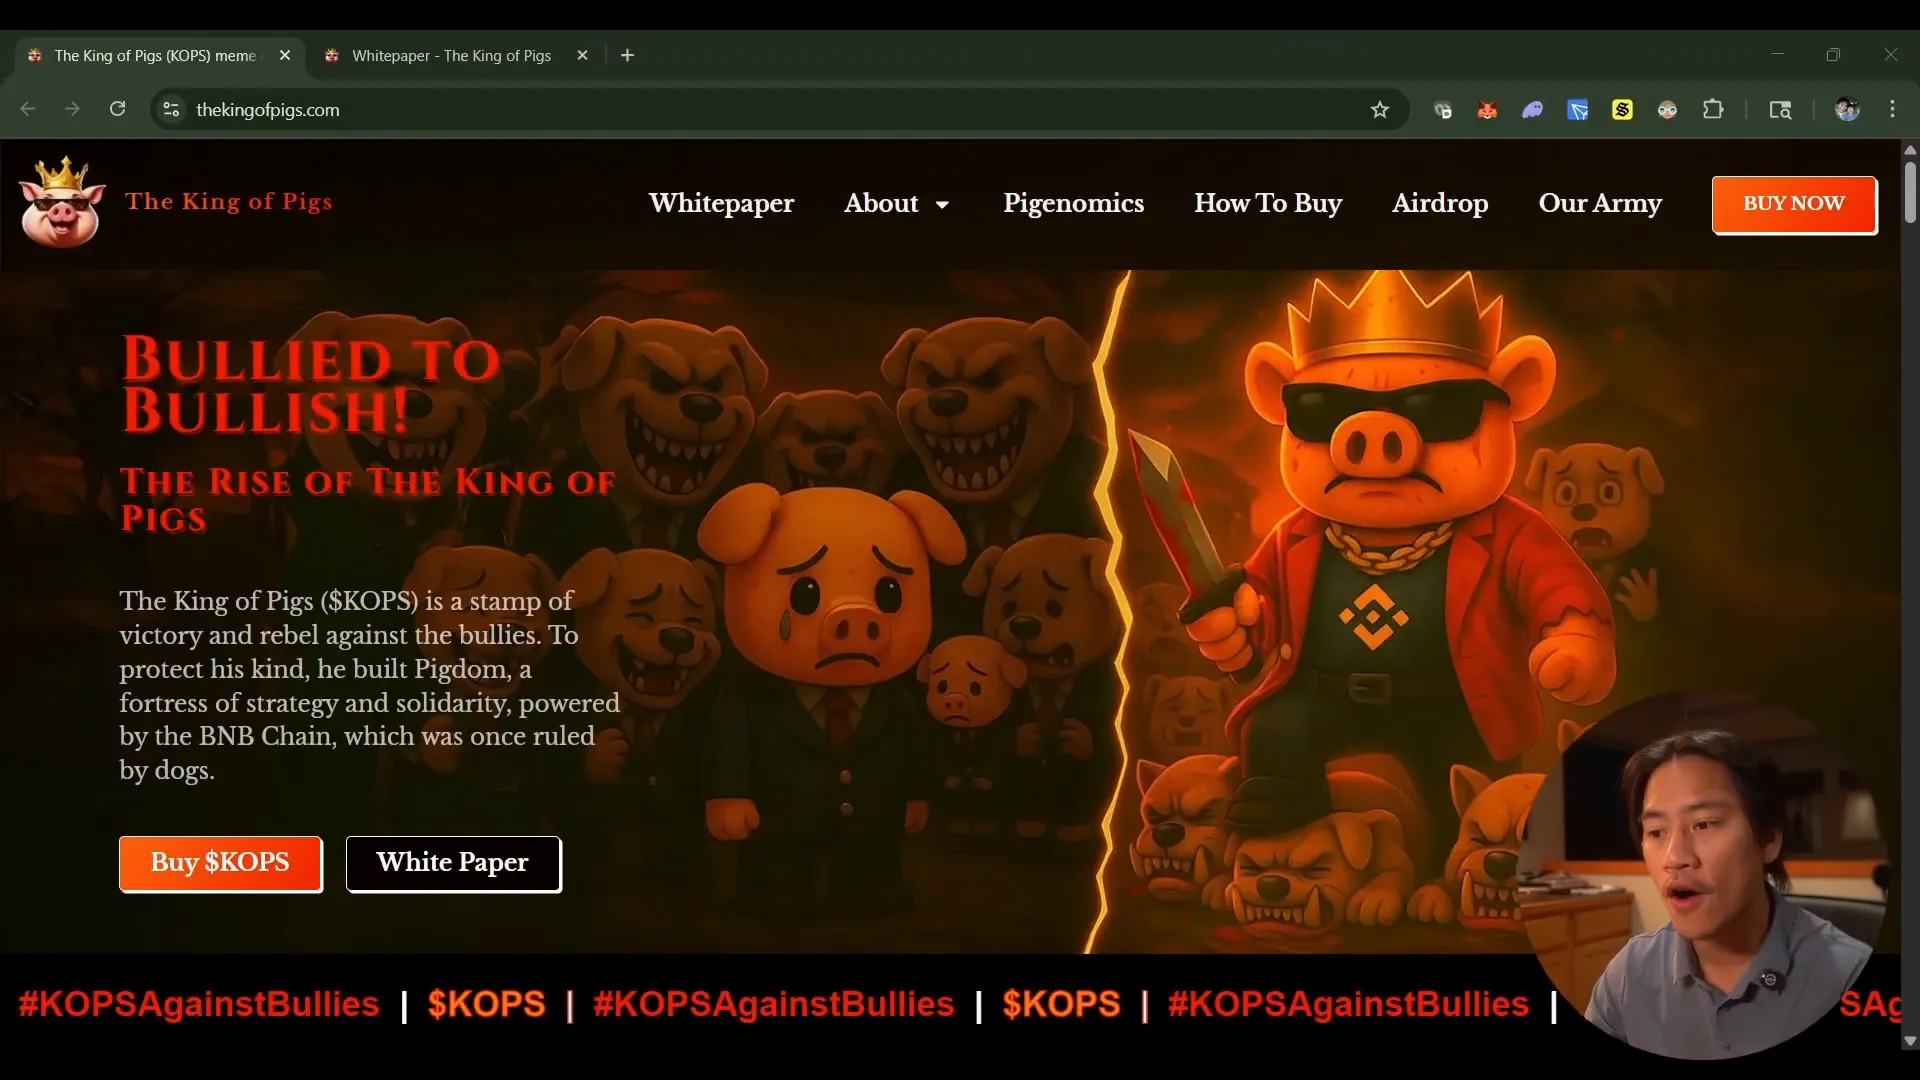Click the Buy $KOPS button

(220, 863)
